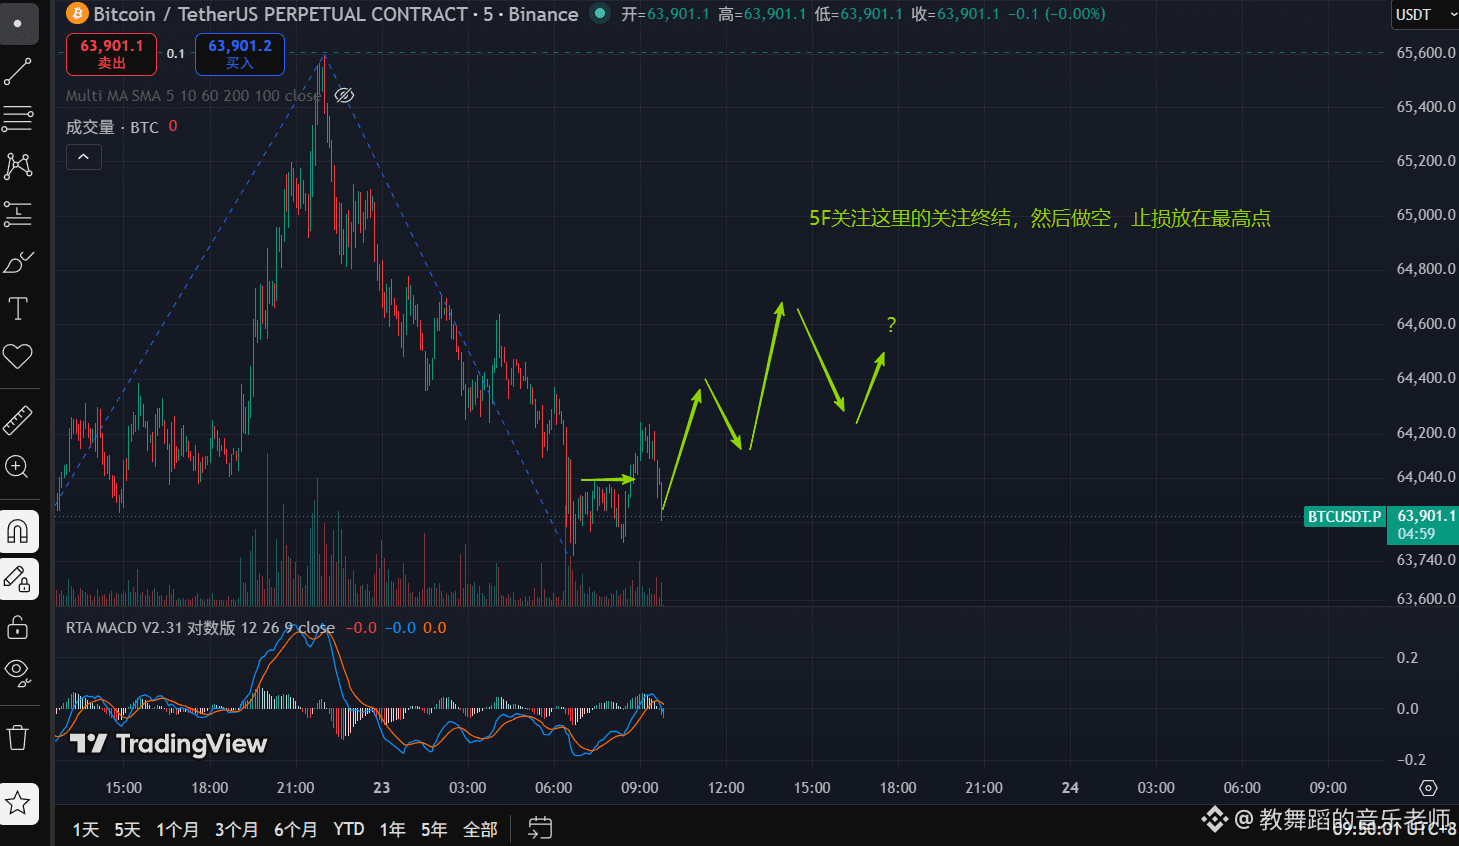Toggle magnet mode for drawings

[x=18, y=531]
